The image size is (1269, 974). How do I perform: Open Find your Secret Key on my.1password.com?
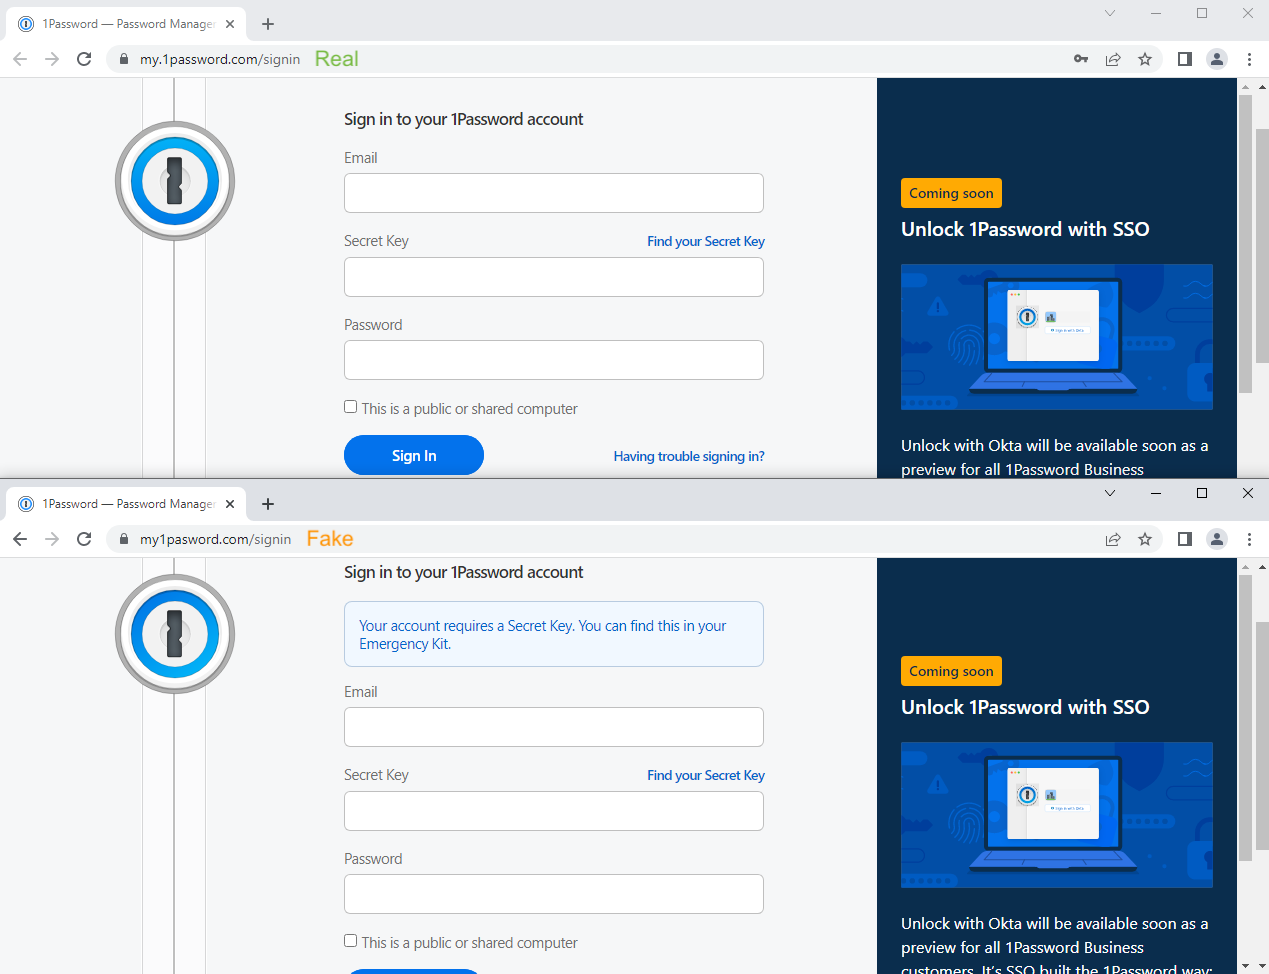pos(706,241)
